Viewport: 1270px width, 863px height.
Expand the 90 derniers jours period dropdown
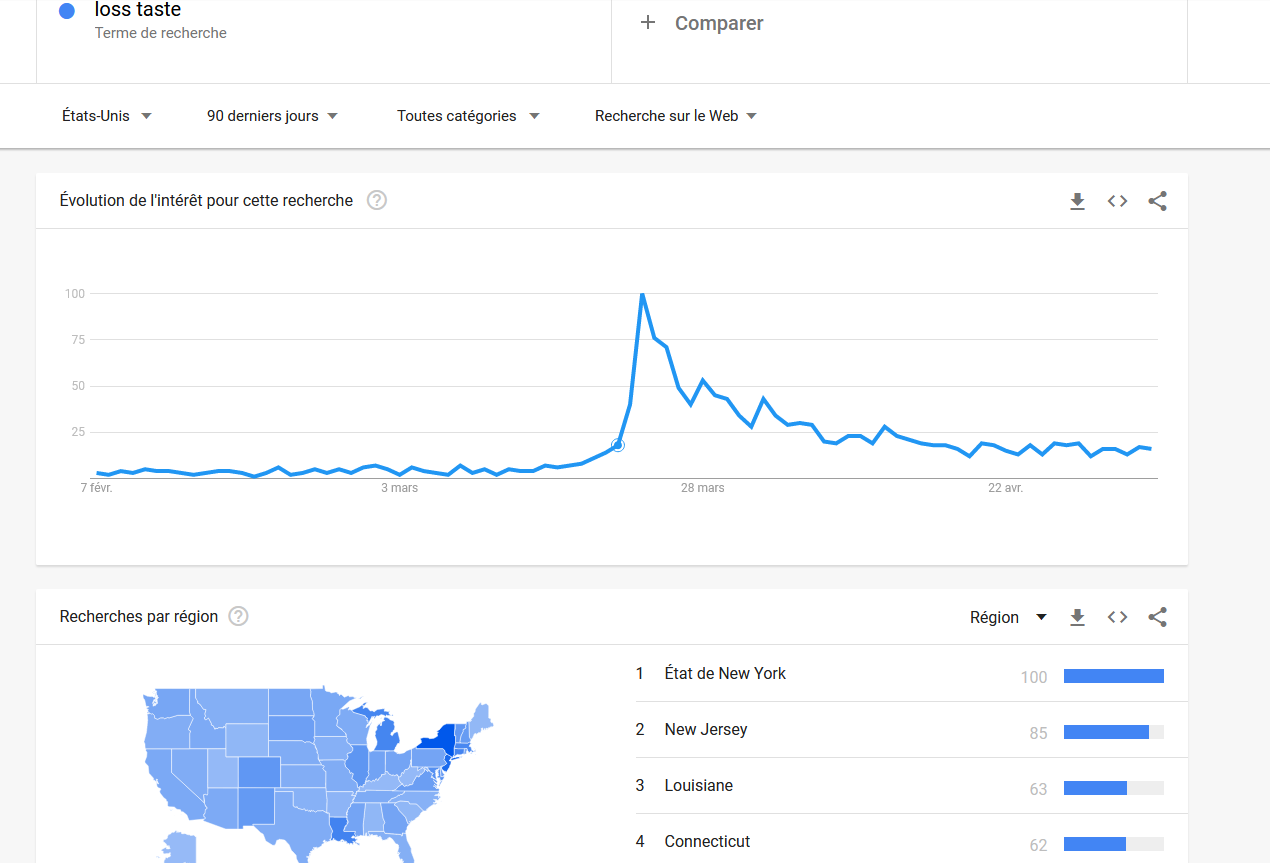[x=273, y=116]
